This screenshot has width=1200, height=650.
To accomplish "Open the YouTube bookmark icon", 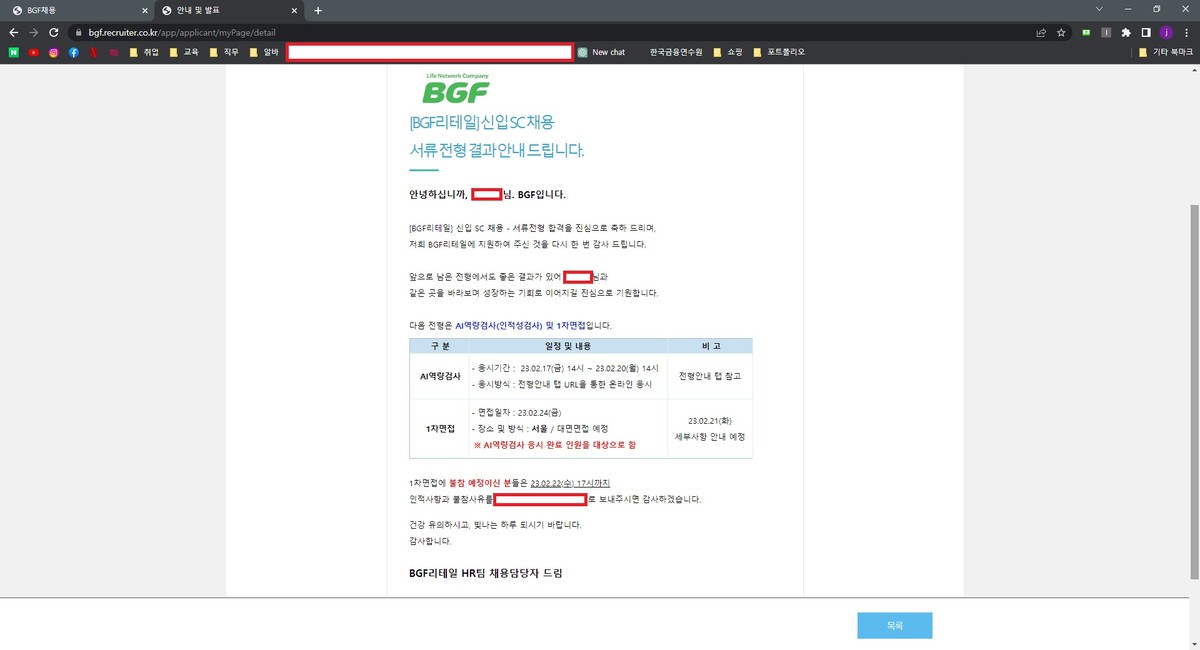I will pyautogui.click(x=33, y=52).
